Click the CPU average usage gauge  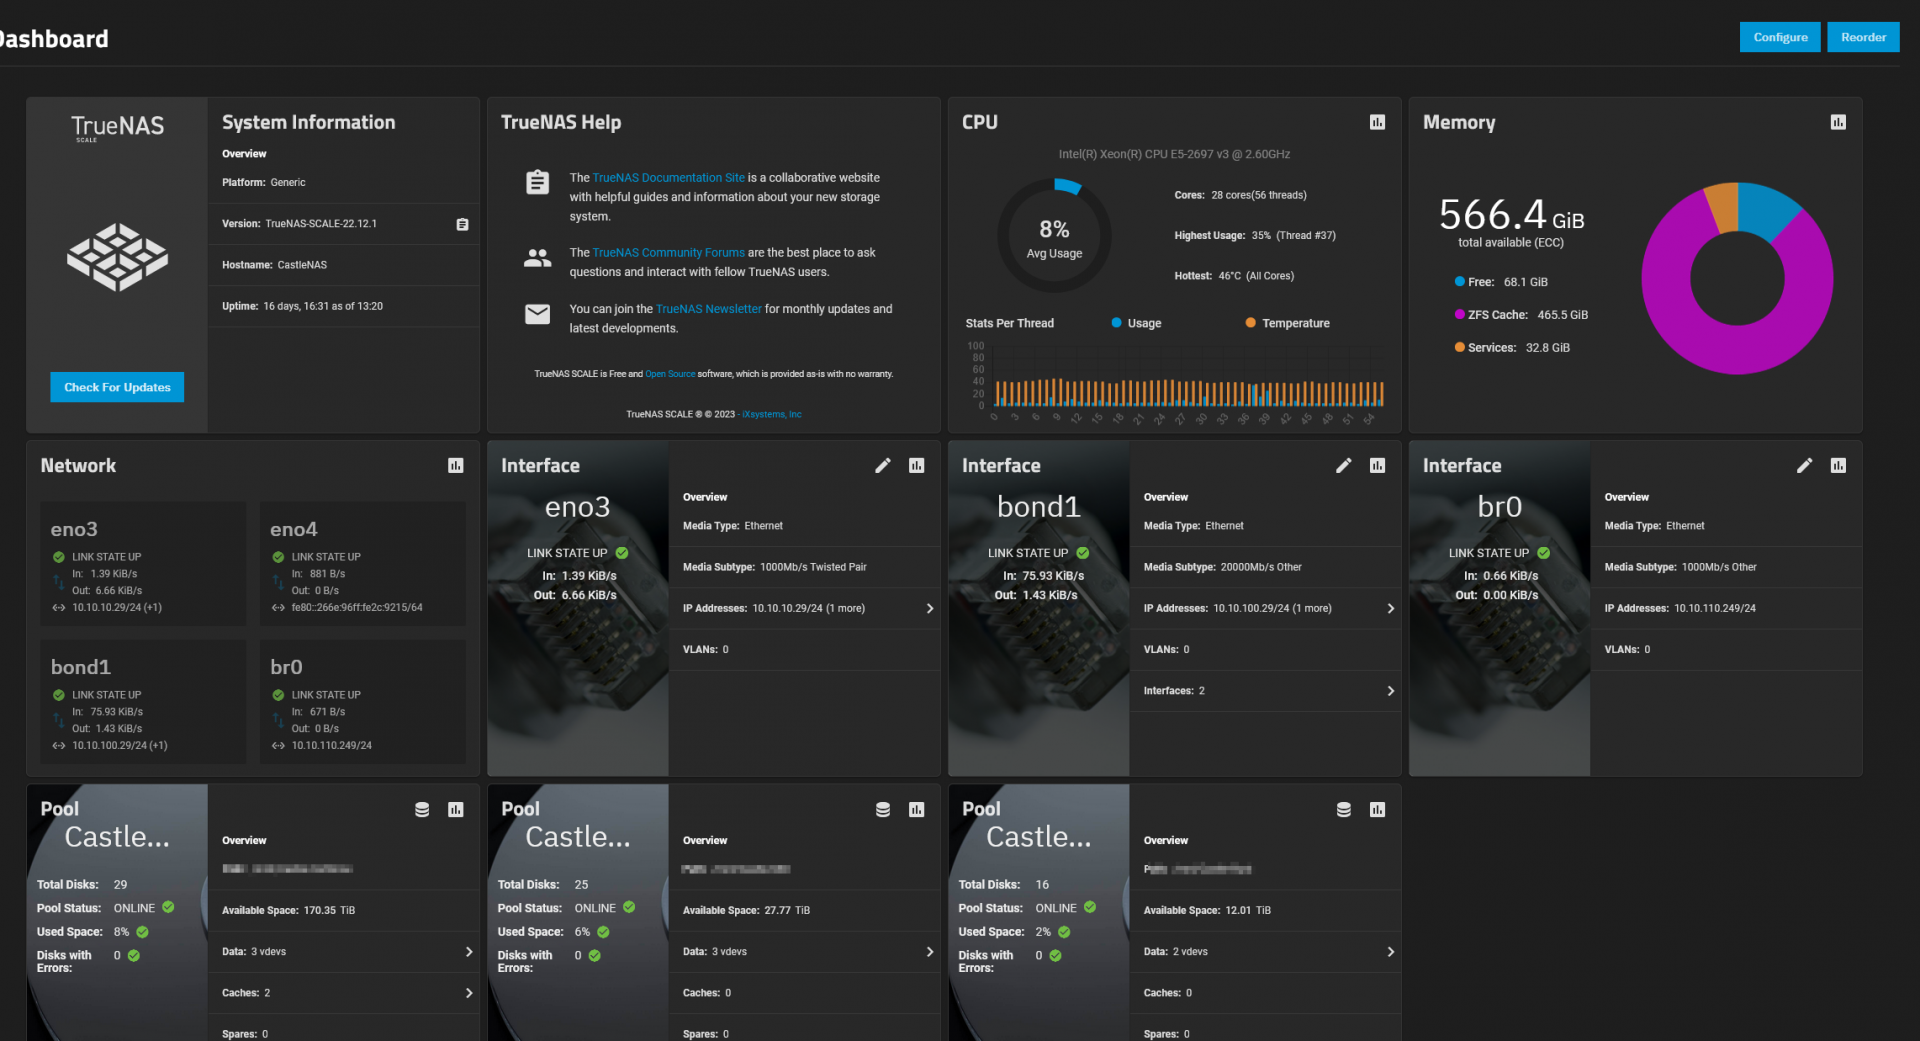(x=1054, y=236)
